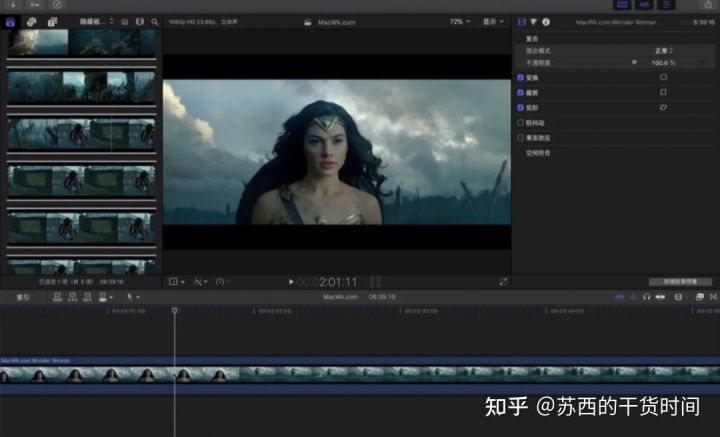The height and width of the screenshot is (437, 720).
Task: Click the opacity 100.0 % value field
Action: (x=664, y=63)
